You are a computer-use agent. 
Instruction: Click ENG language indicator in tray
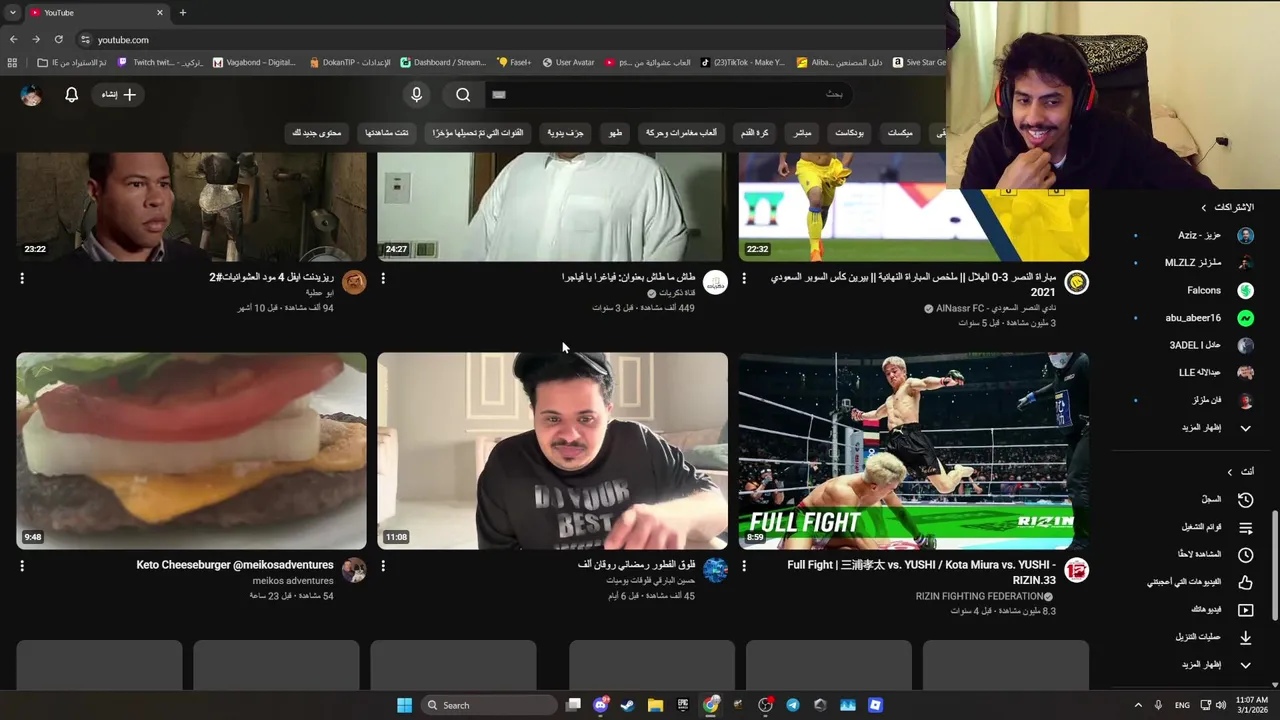click(1182, 705)
